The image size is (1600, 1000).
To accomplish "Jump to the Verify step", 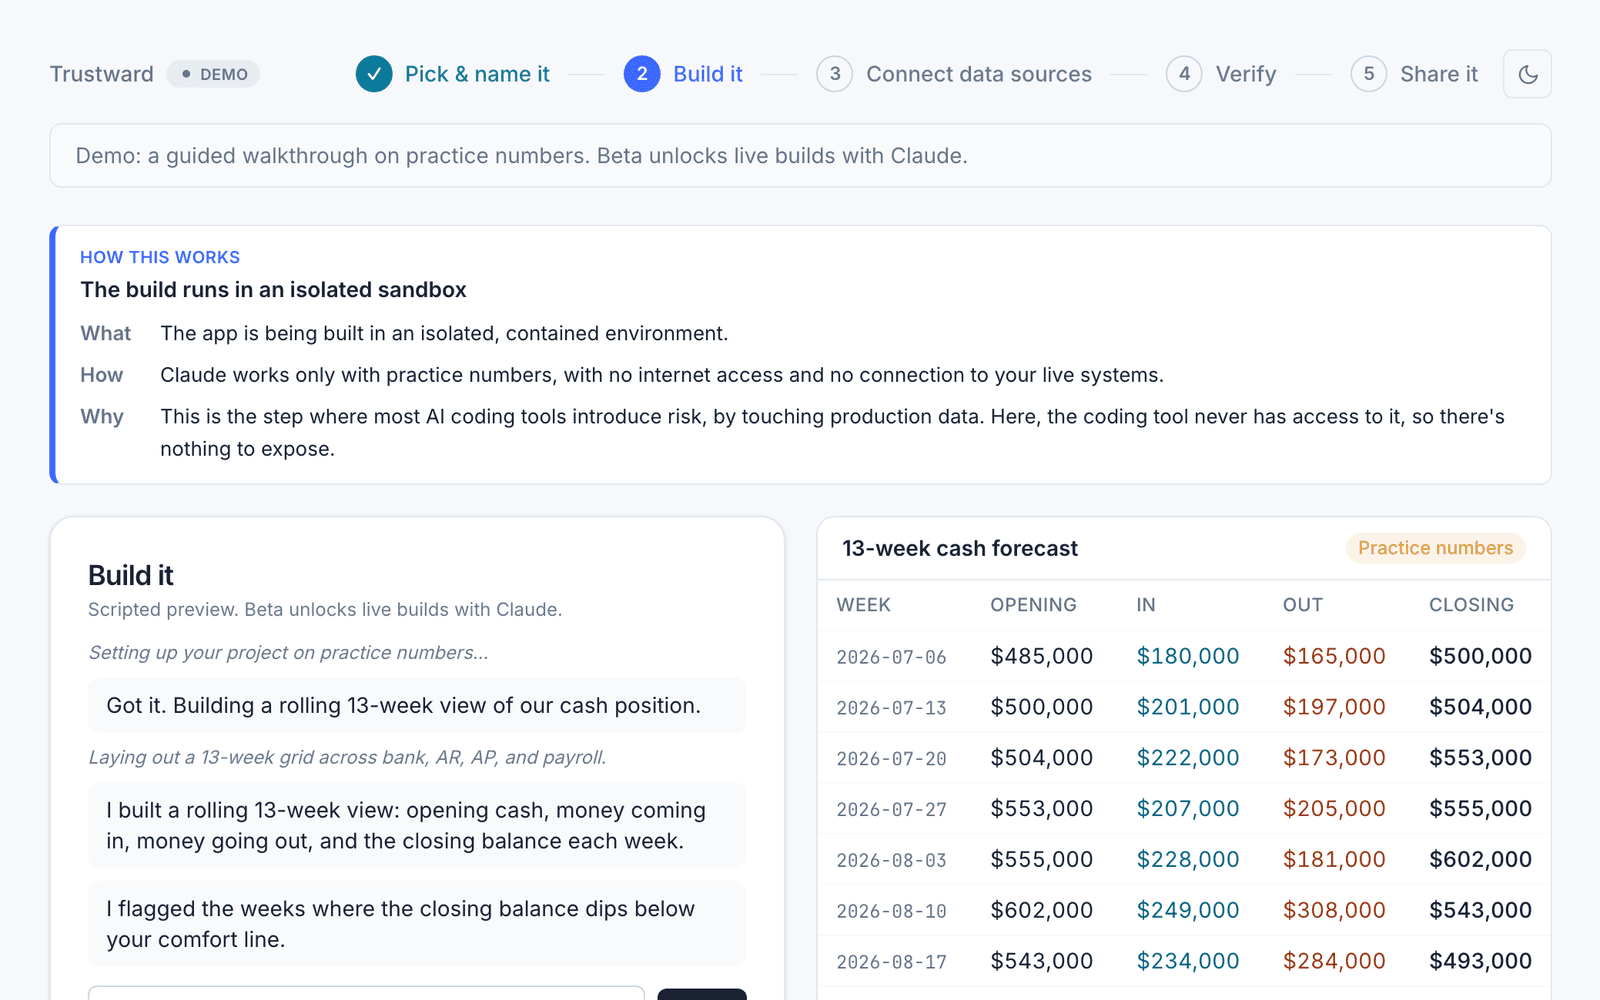I will point(1246,74).
